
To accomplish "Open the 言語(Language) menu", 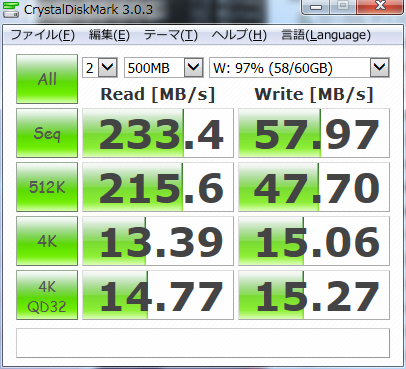I will 326,35.
